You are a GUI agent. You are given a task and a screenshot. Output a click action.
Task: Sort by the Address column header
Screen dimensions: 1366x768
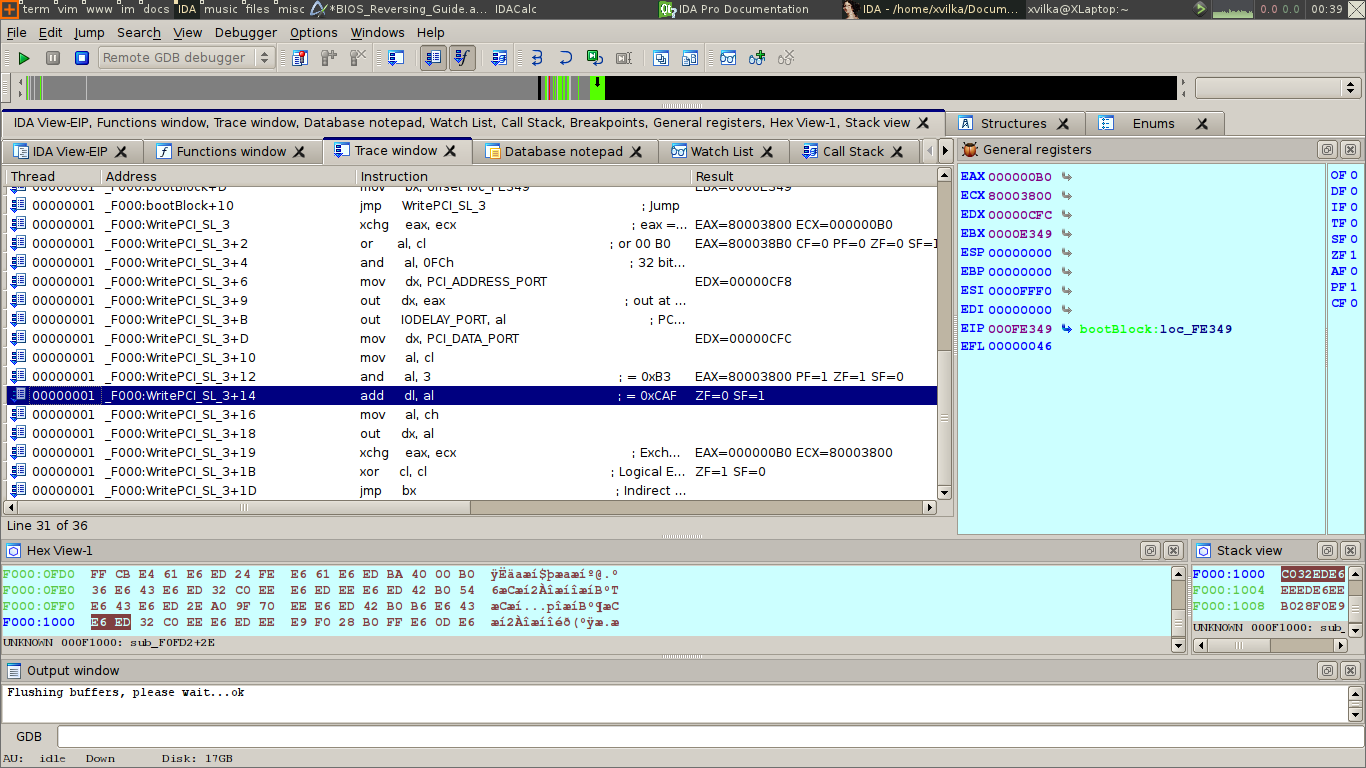tap(229, 177)
